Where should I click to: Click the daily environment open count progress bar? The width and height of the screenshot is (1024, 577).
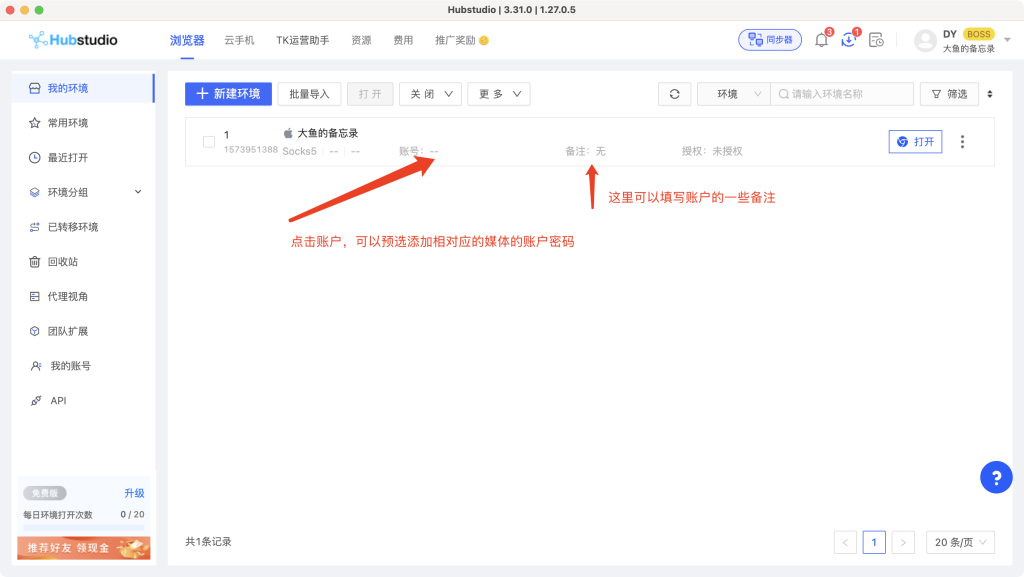click(x=84, y=527)
